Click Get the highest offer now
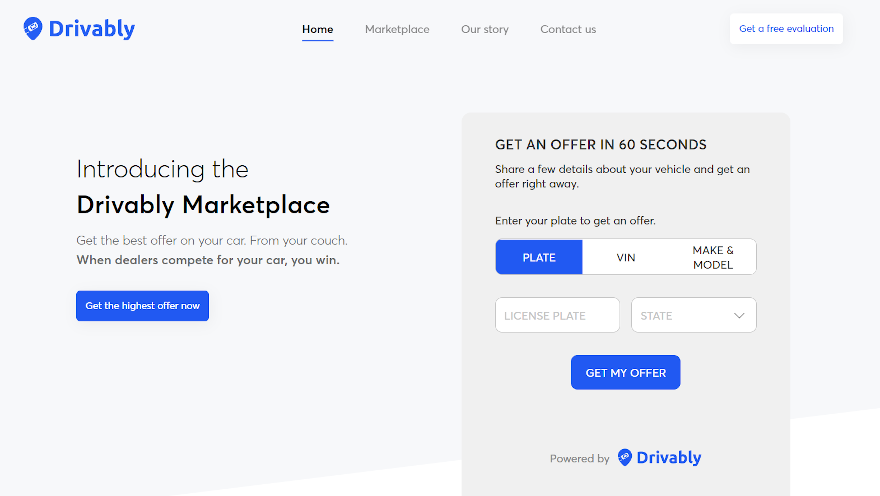Screen dimensions: 880x496 pyautogui.click(x=142, y=306)
